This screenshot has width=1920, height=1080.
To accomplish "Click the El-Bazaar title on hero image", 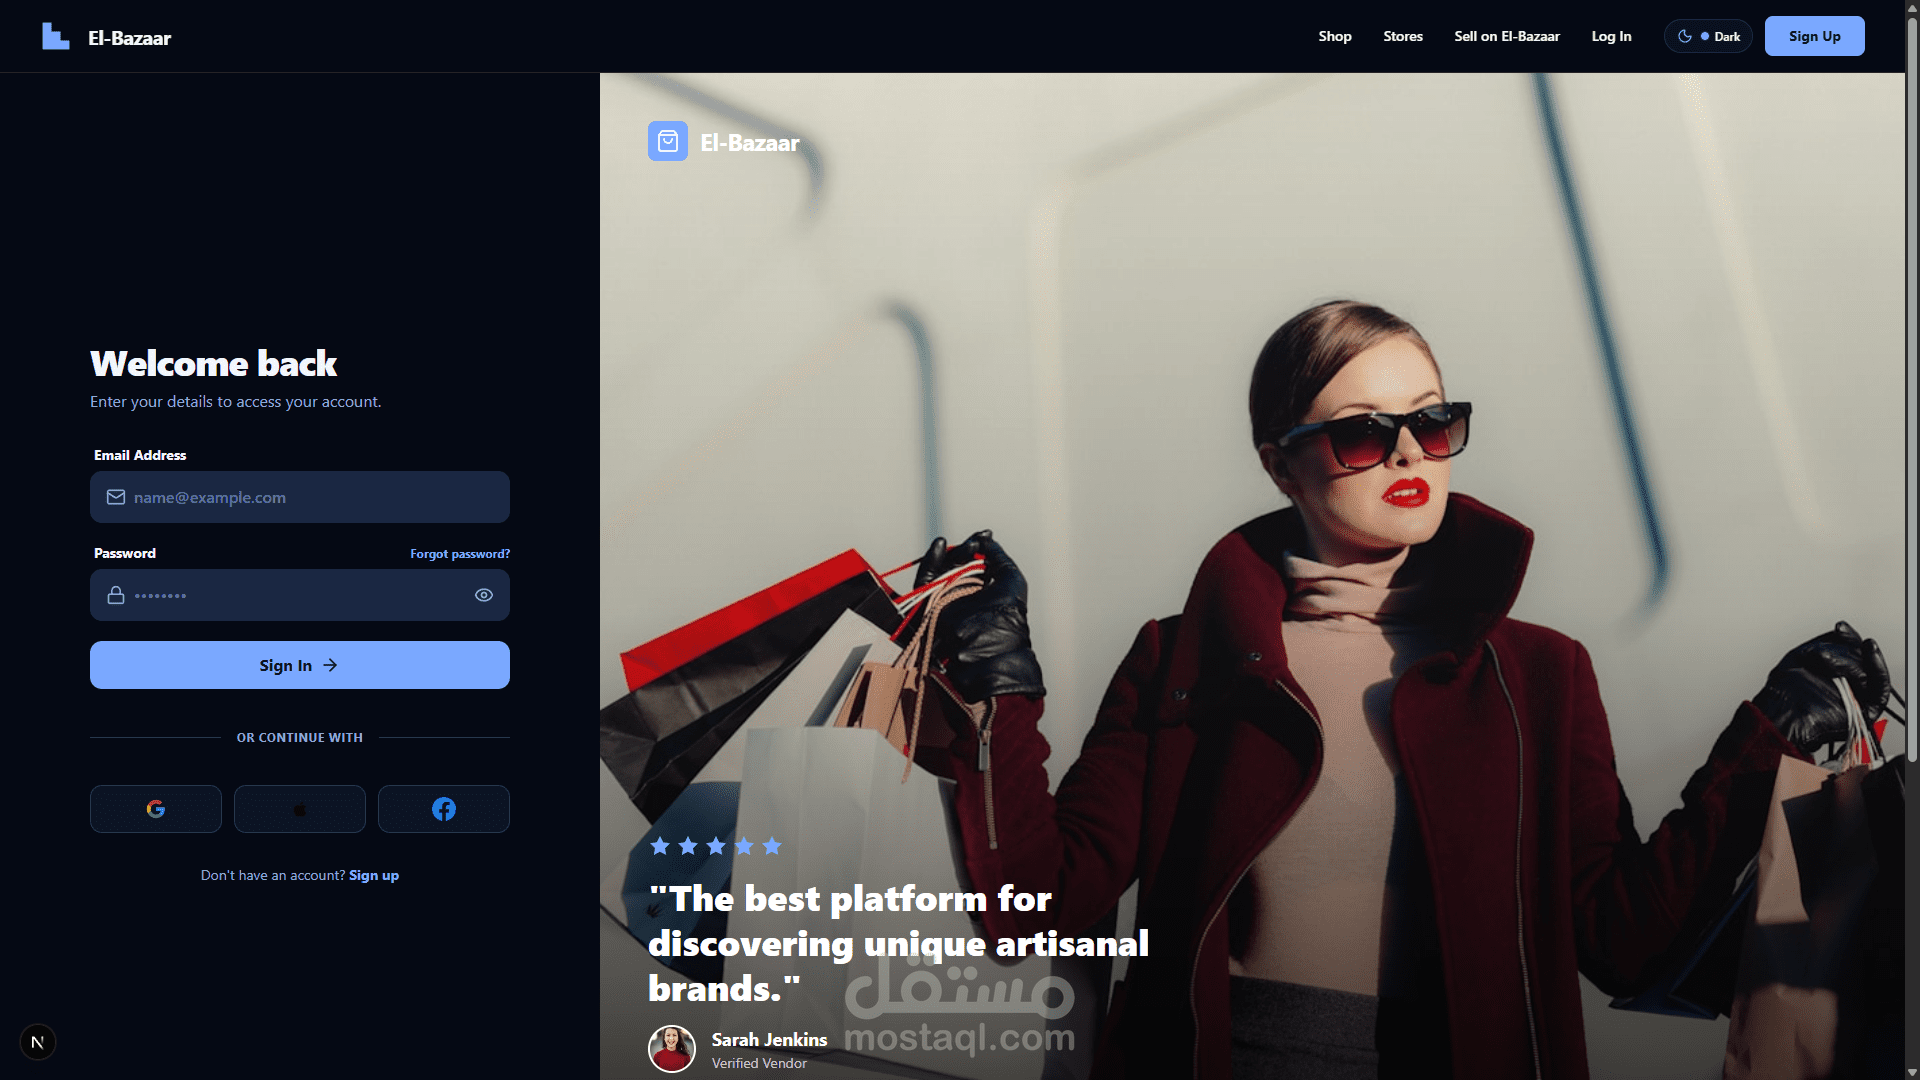I will point(750,143).
